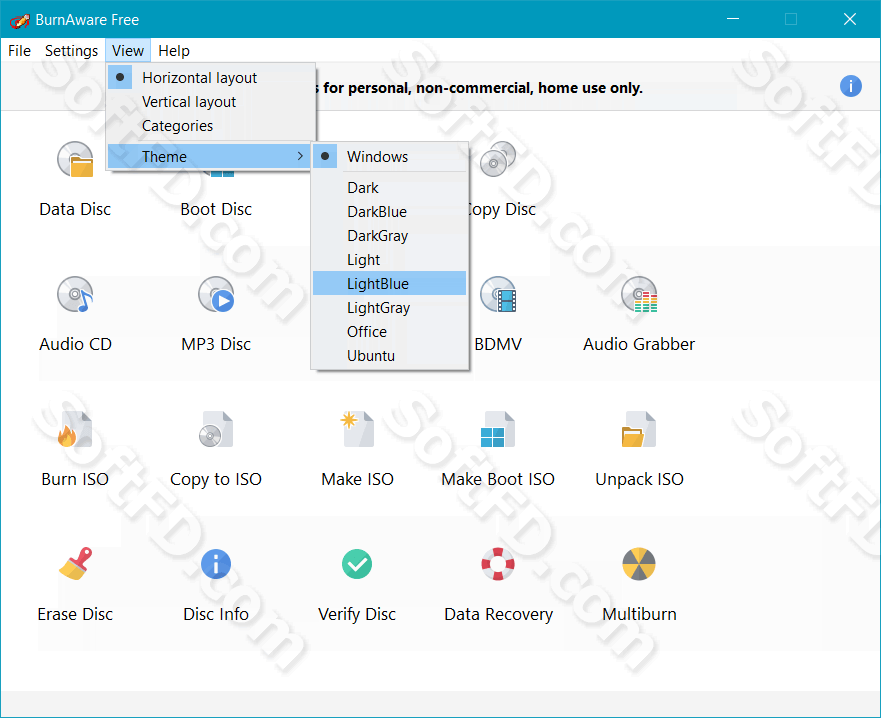
Task: Open the Multiburn tool
Action: click(639, 584)
